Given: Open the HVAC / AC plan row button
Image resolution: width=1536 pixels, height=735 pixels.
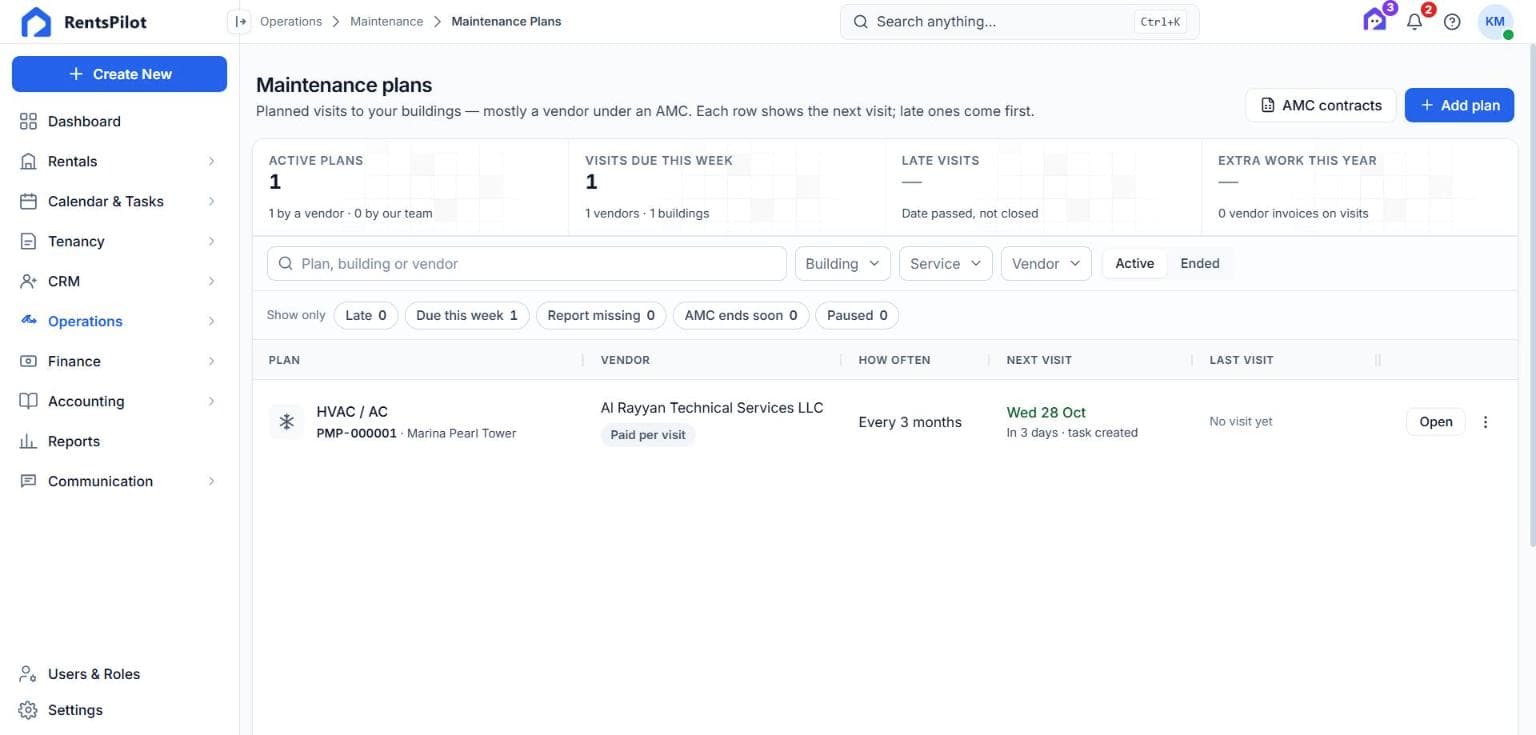Looking at the screenshot, I should [x=1436, y=422].
